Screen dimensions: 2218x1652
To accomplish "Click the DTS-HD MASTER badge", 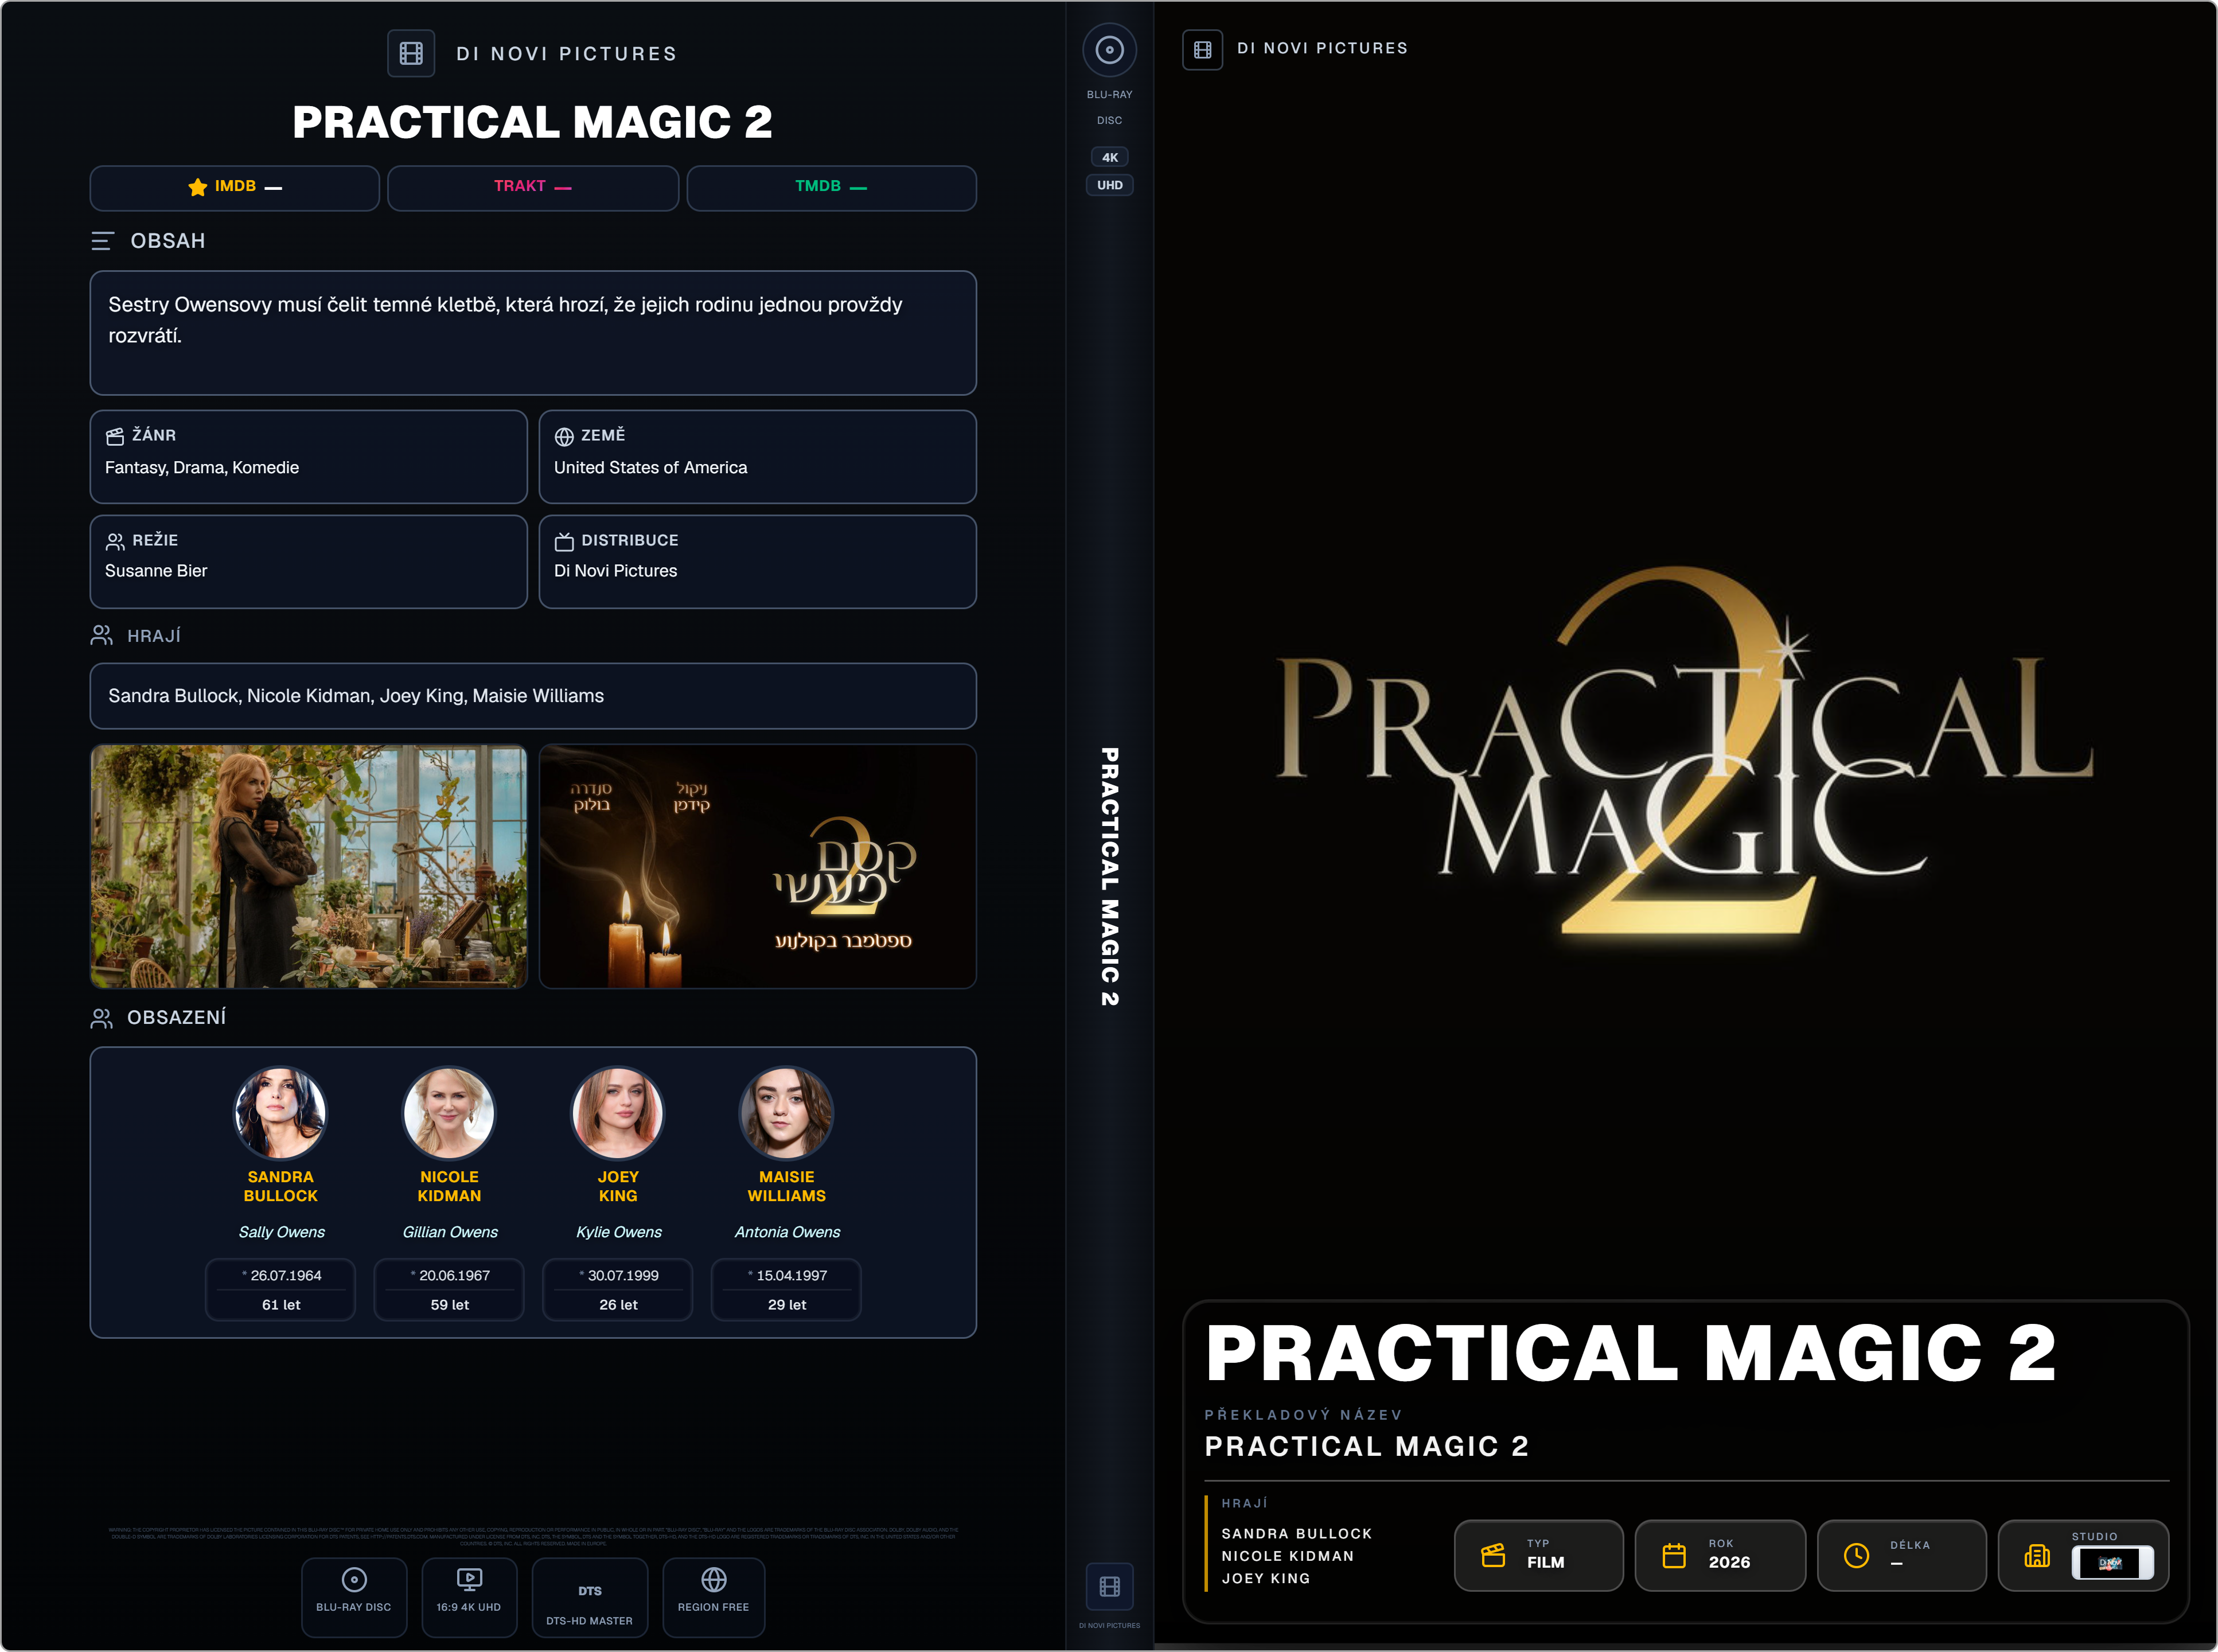I will [x=590, y=1597].
